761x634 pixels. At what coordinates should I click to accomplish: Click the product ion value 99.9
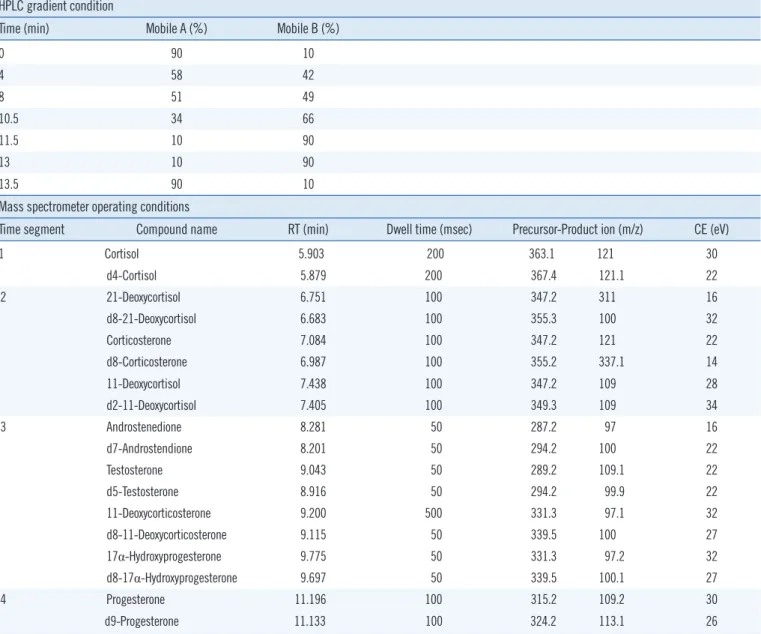click(614, 492)
